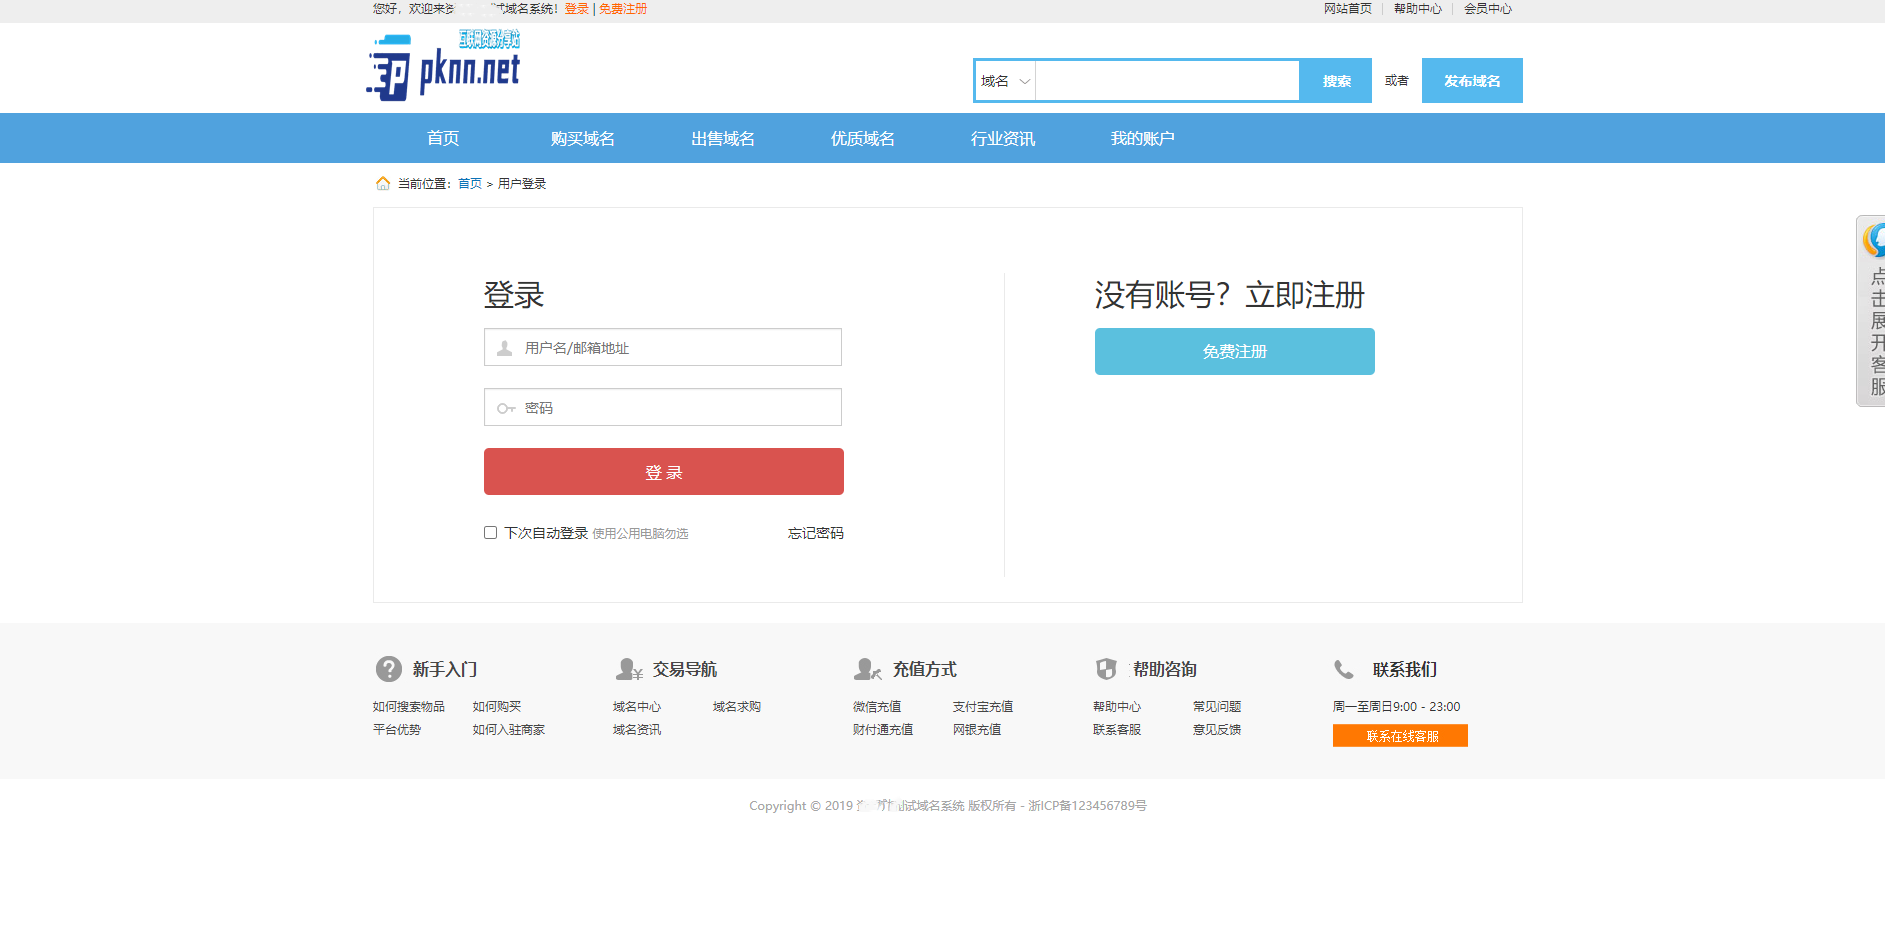Open the 购买域名 navigation menu
The image size is (1885, 932).
pos(583,138)
